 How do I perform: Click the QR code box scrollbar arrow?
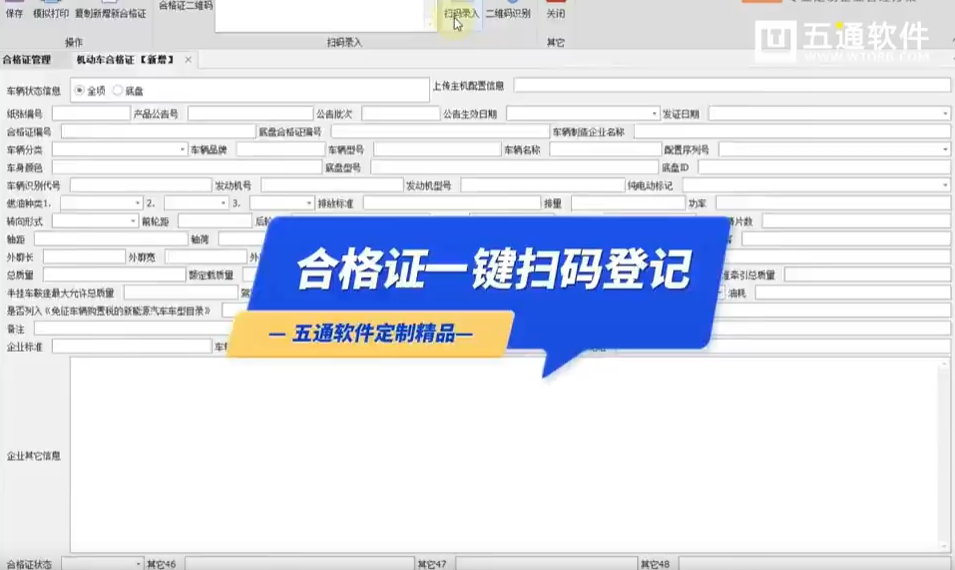(429, 24)
